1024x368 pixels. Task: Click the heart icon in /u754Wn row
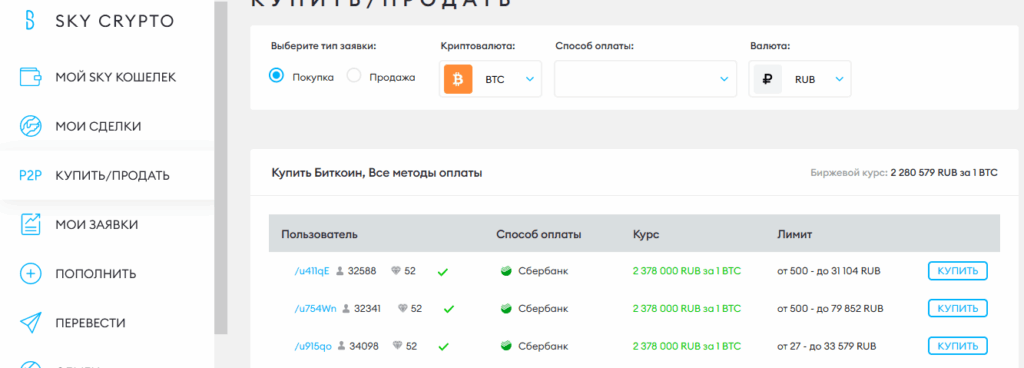(x=402, y=308)
